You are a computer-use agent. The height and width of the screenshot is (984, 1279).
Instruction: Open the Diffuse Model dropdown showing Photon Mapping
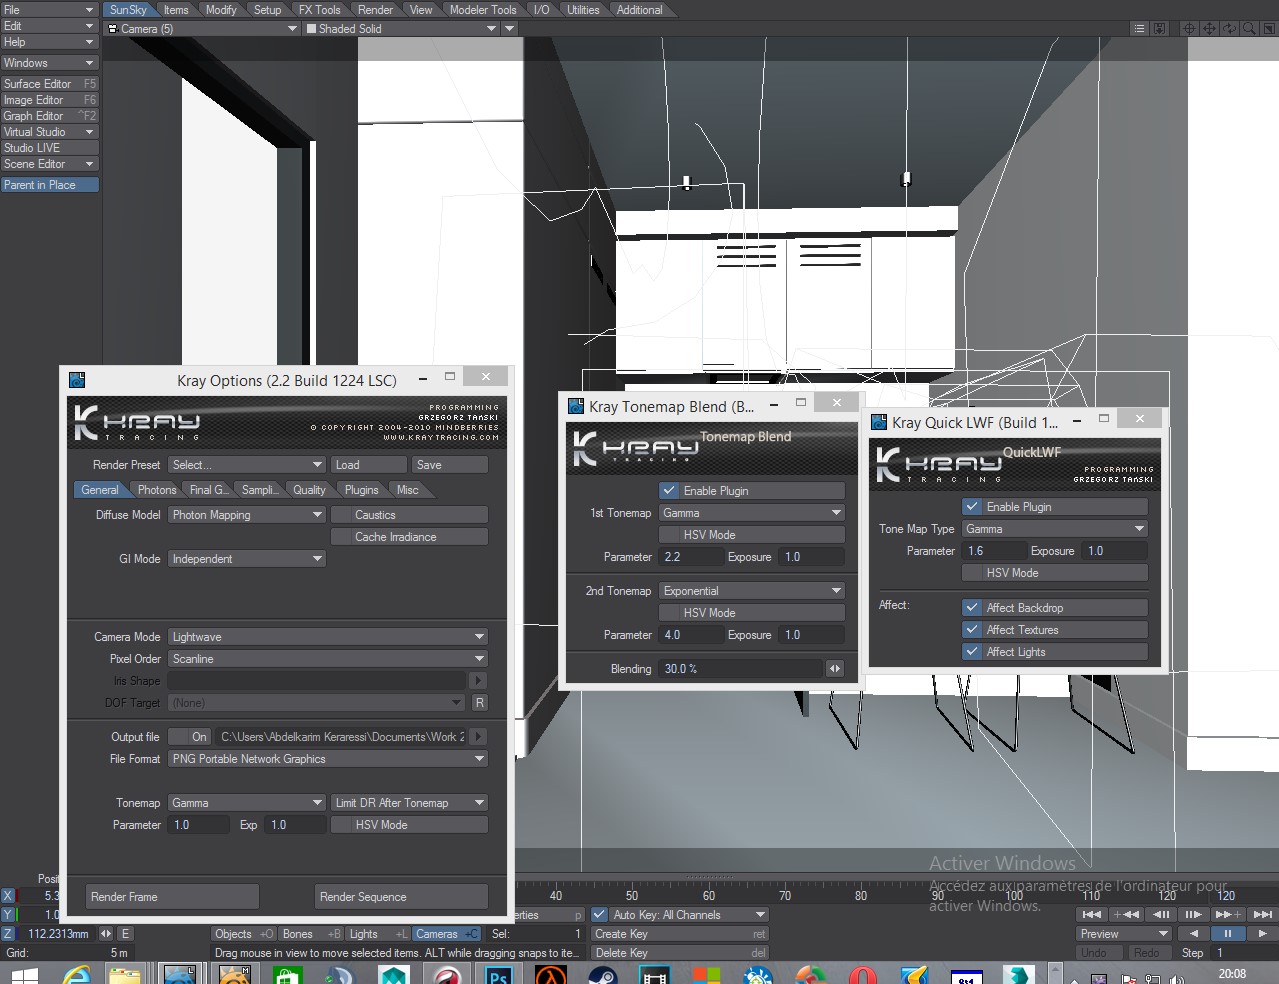click(246, 515)
